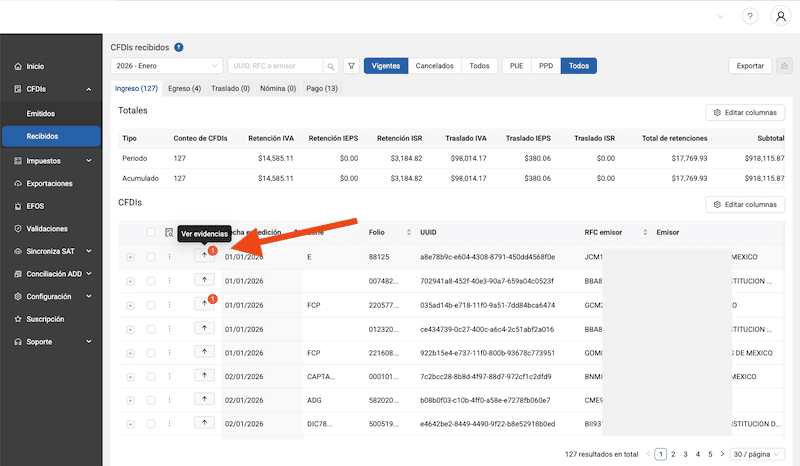This screenshot has height=466, width=800.
Task: Go to Emitidos in the sidebar
Action: [x=41, y=114]
